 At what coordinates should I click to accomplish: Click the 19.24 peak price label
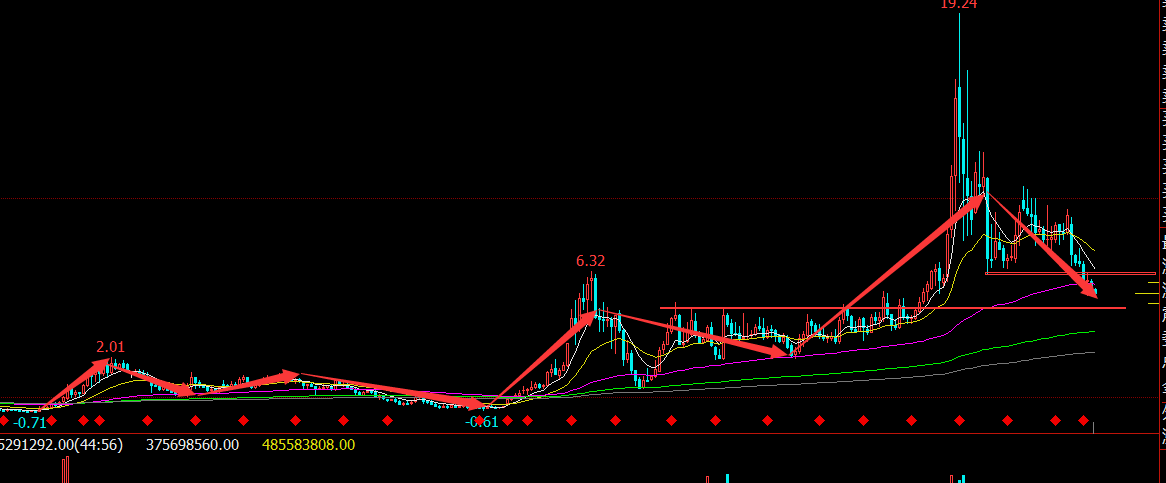click(959, 4)
